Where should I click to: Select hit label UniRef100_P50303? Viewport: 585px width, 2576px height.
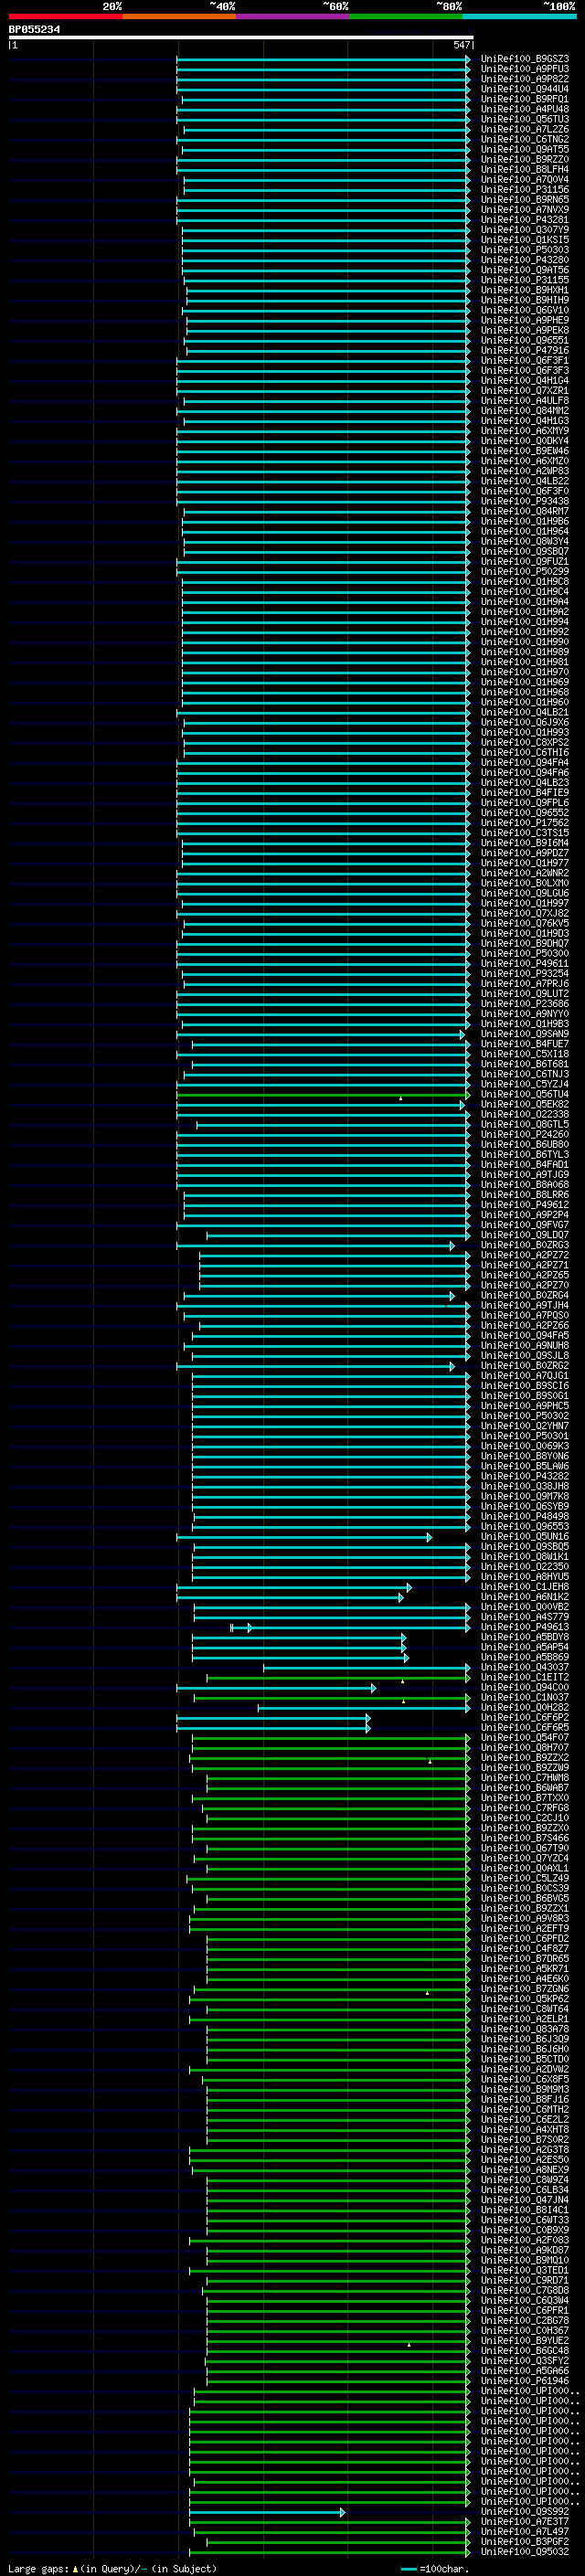[x=525, y=250]
